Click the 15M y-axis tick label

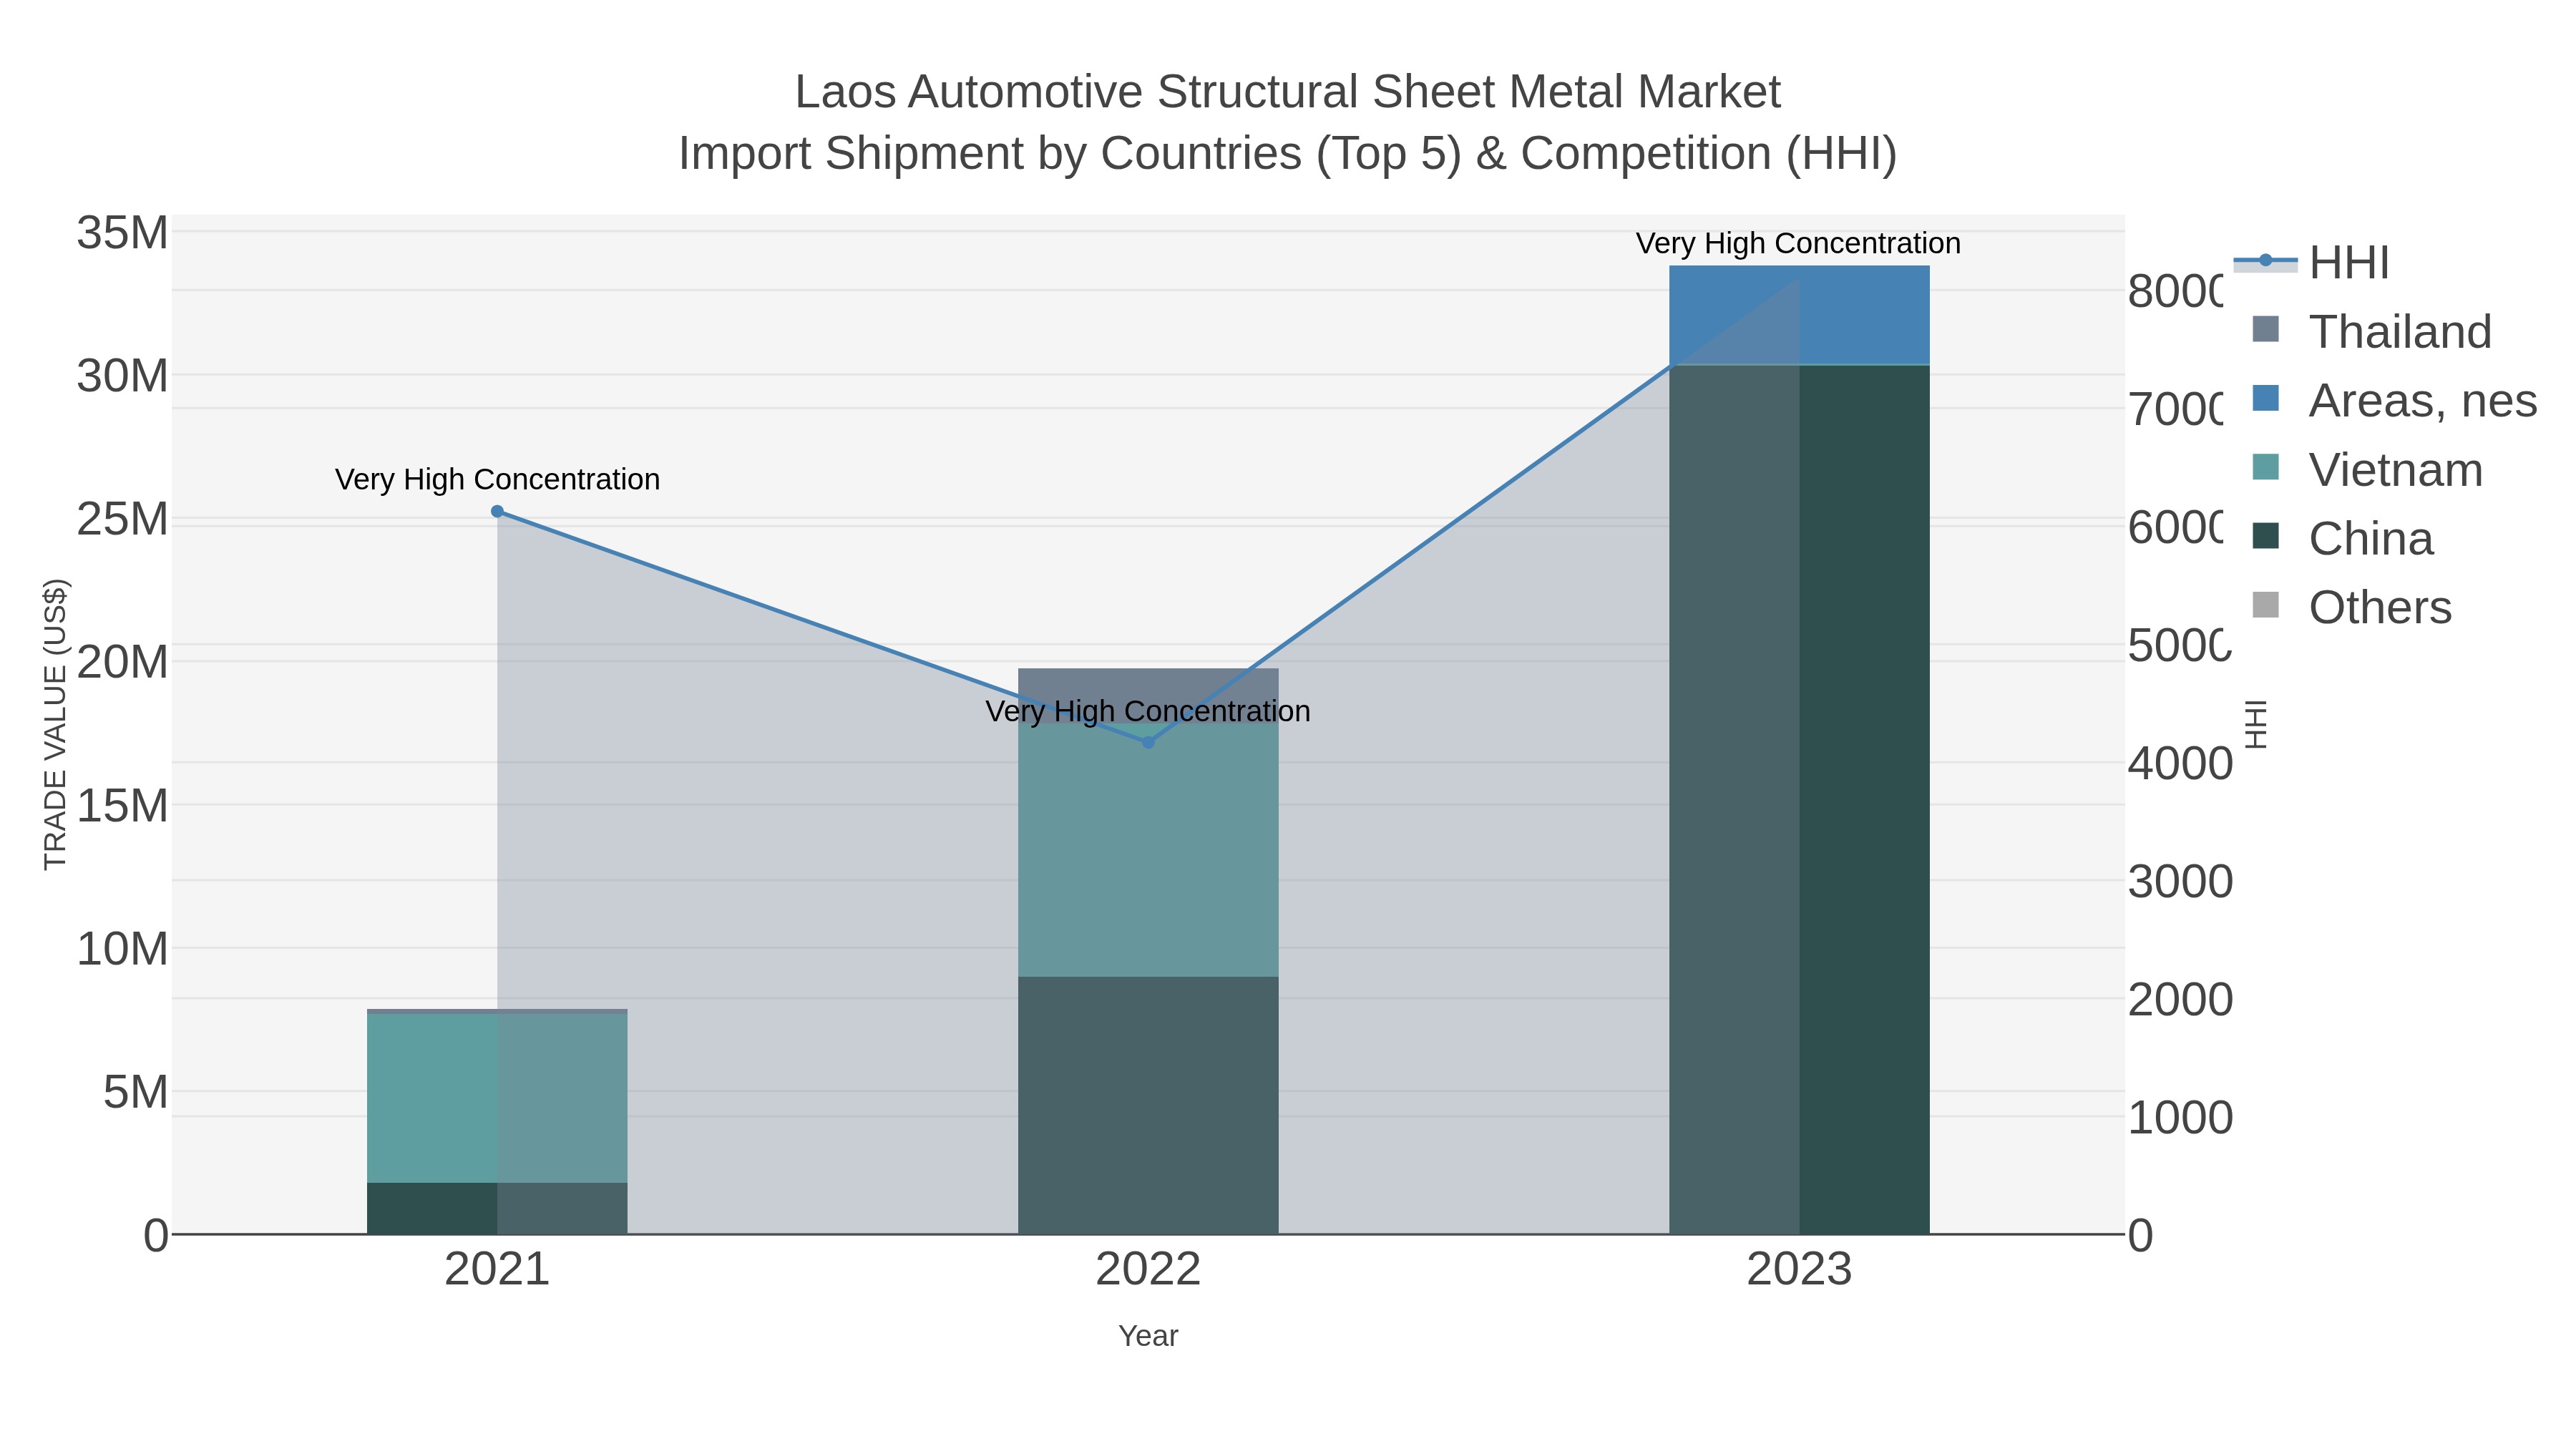[x=123, y=805]
